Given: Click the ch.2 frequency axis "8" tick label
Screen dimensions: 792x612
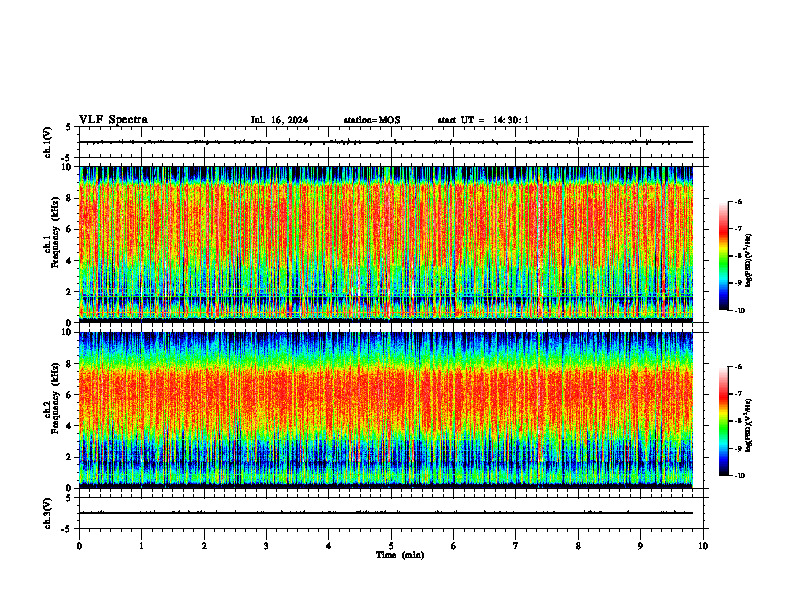Looking at the screenshot, I should (x=70, y=364).
